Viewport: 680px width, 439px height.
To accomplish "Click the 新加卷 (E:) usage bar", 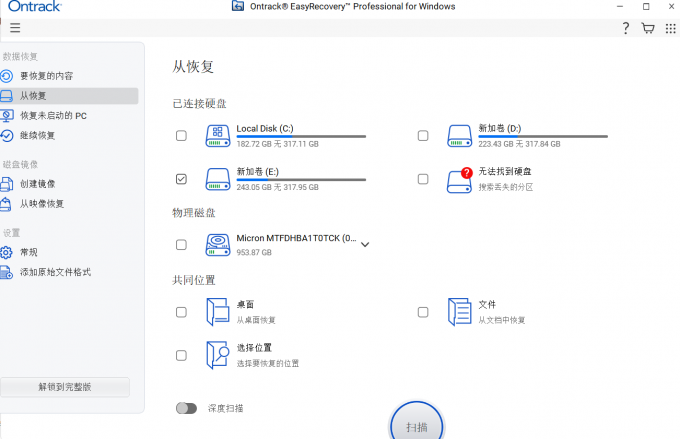I will point(301,180).
